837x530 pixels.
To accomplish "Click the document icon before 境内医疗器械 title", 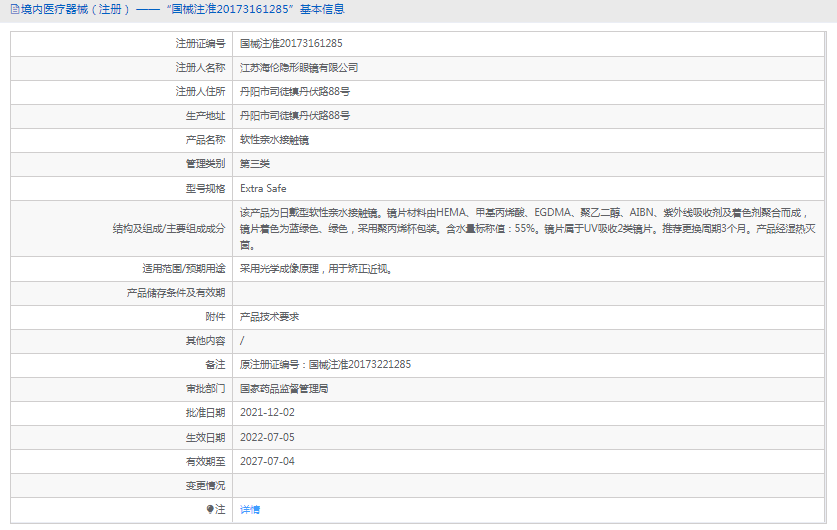I will [x=15, y=9].
